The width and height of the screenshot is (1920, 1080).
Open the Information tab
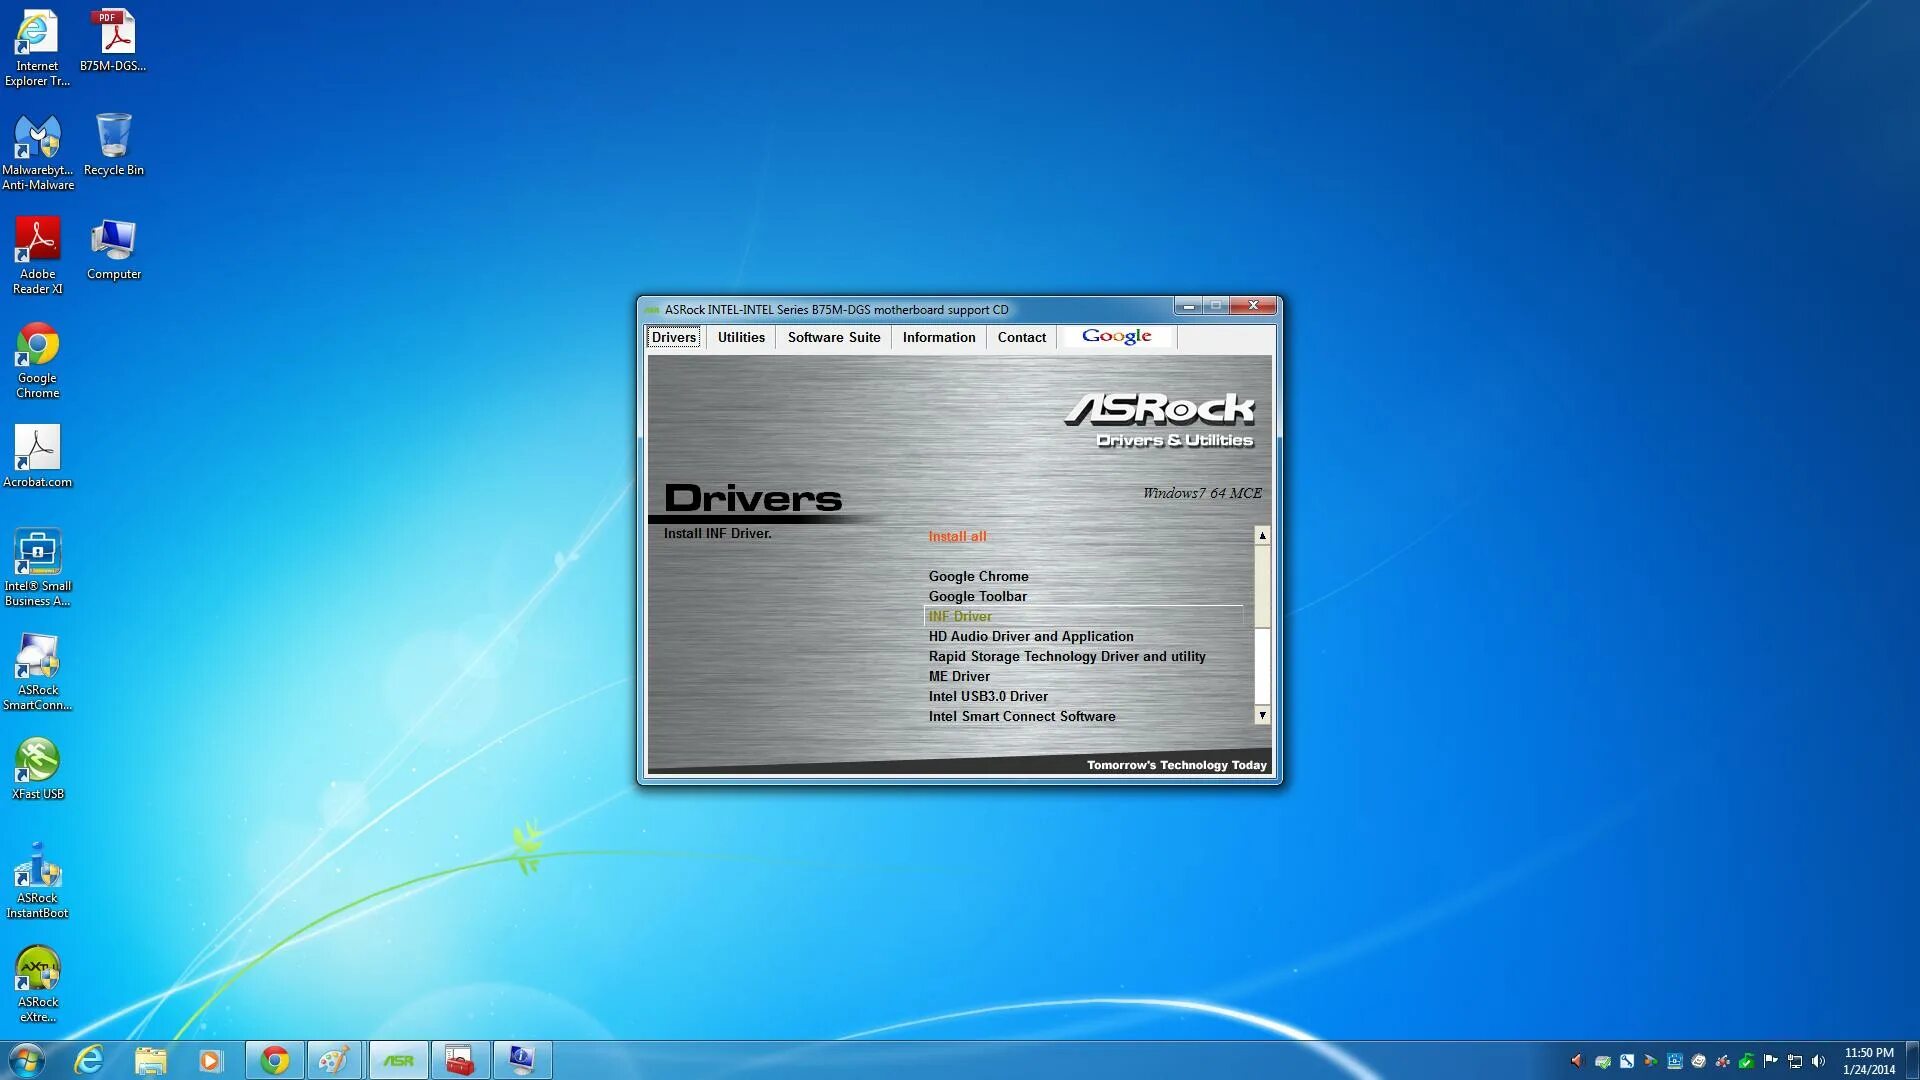tap(939, 337)
